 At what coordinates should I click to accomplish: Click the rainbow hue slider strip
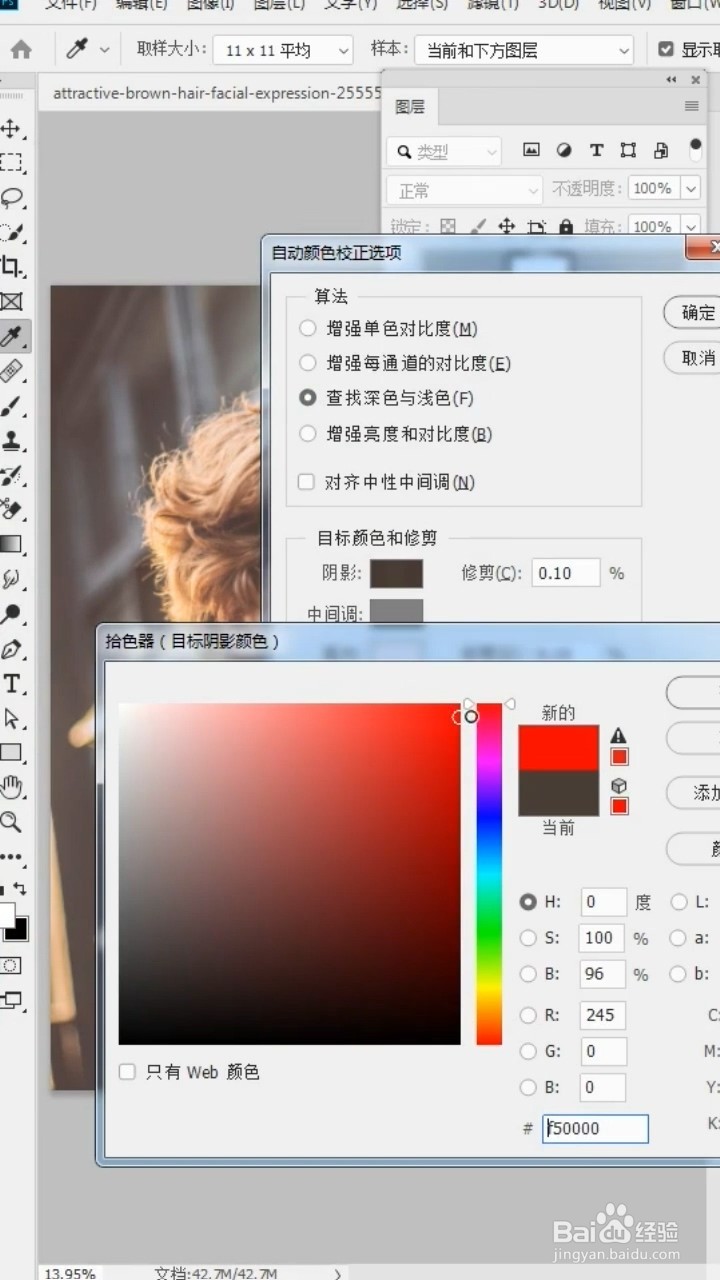pos(489,874)
